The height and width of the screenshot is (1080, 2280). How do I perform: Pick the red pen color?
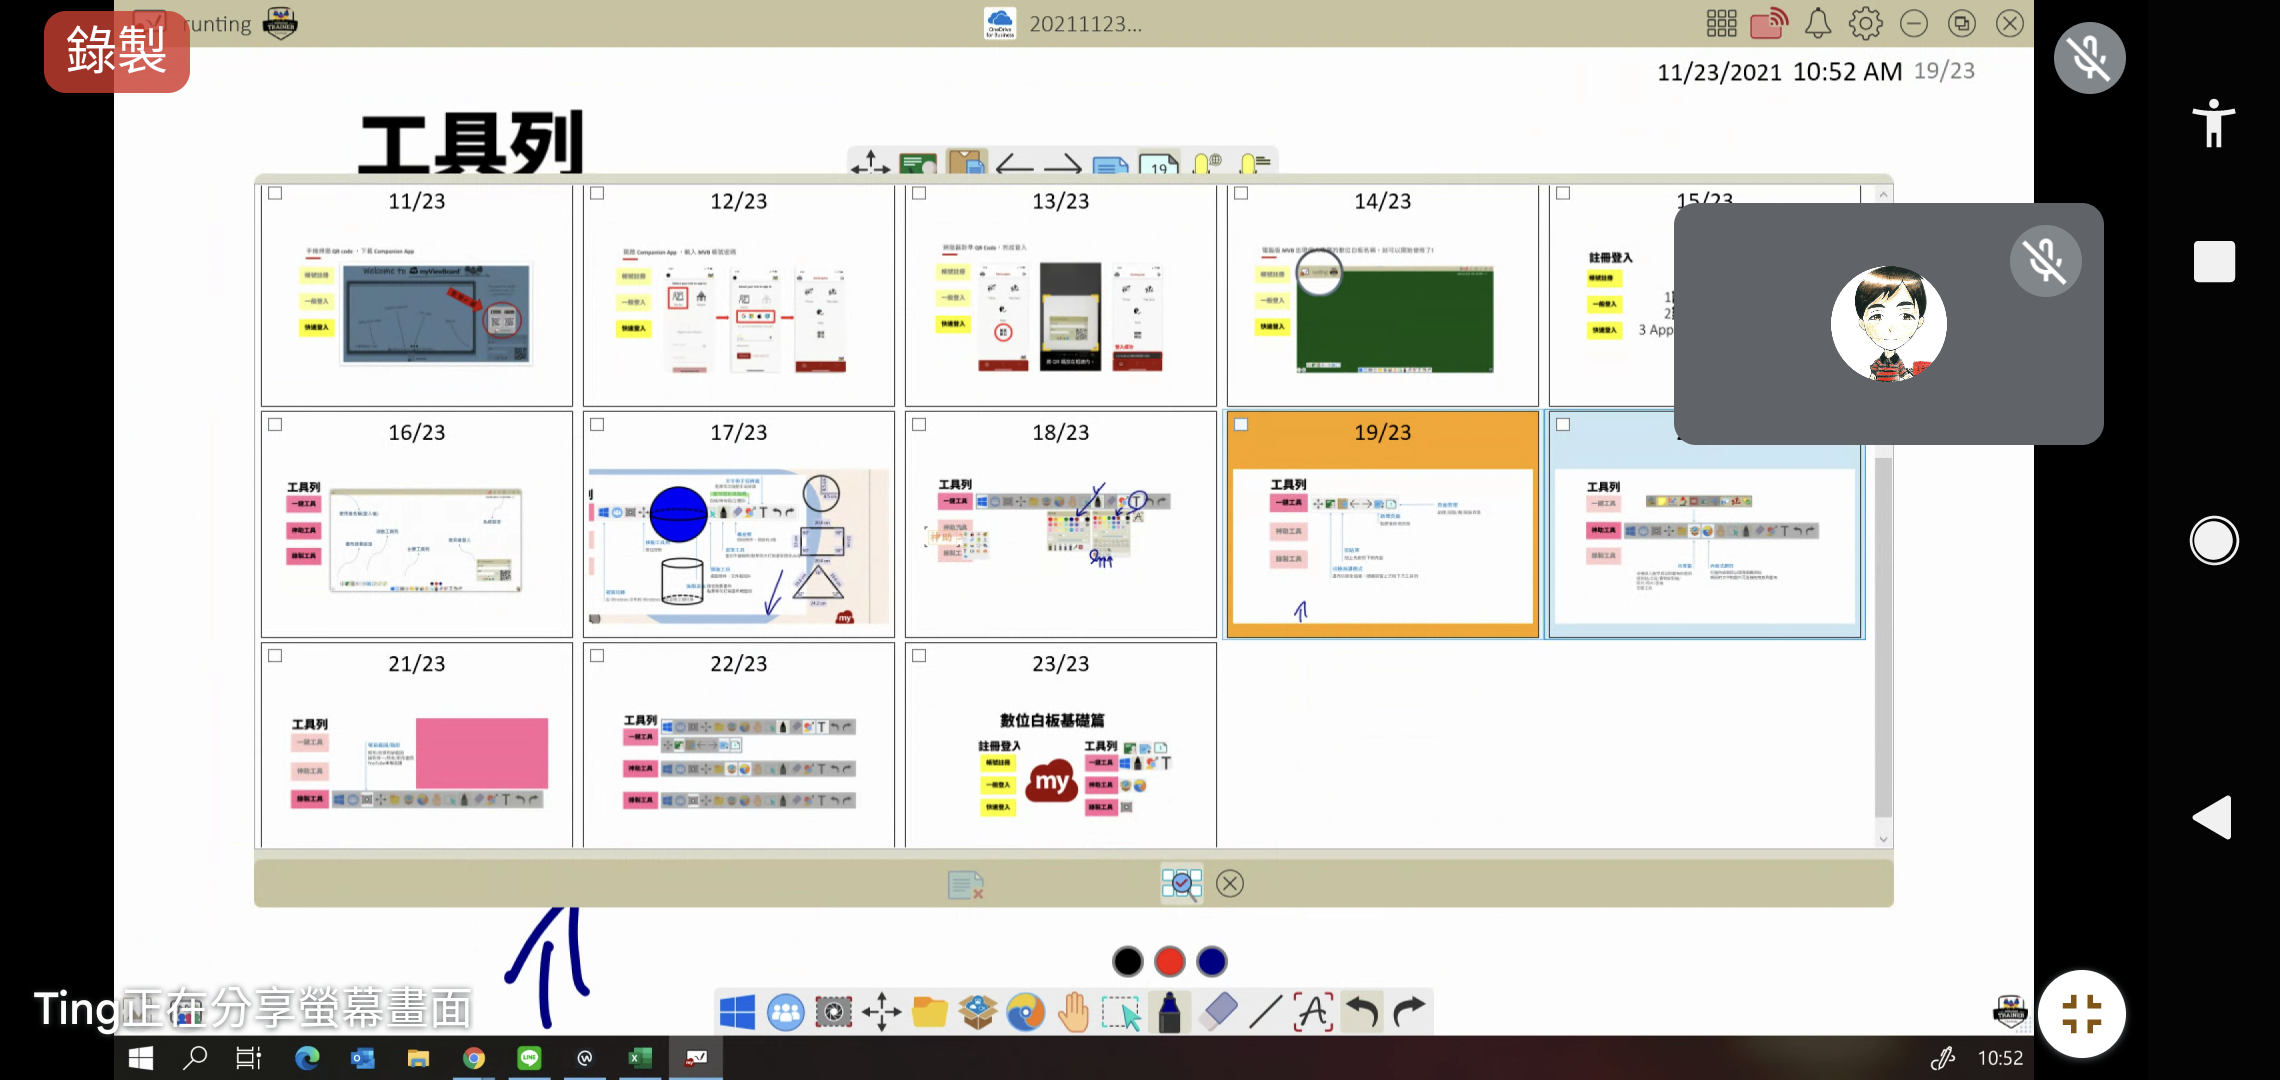1169,961
